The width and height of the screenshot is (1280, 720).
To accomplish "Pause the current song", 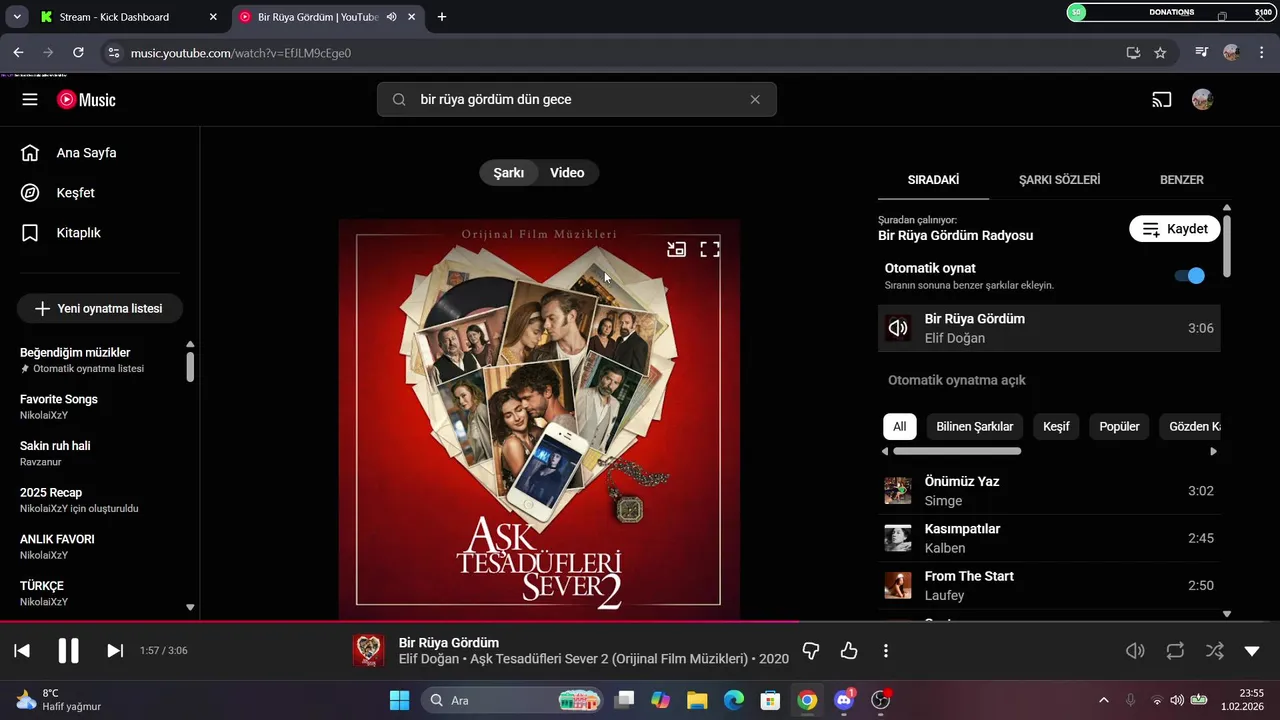I will pyautogui.click(x=68, y=651).
